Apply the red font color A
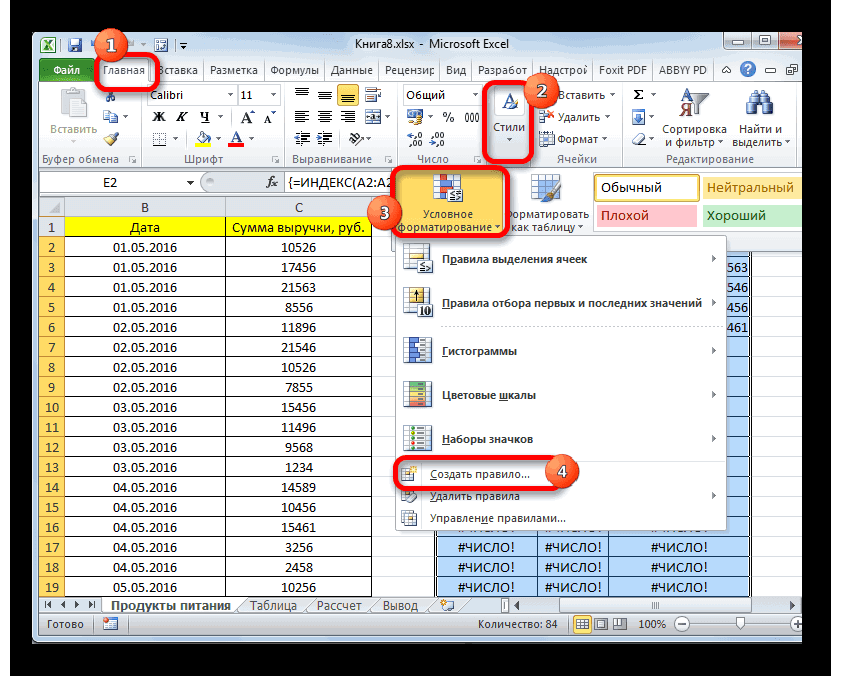The image size is (859, 676). [x=237, y=139]
